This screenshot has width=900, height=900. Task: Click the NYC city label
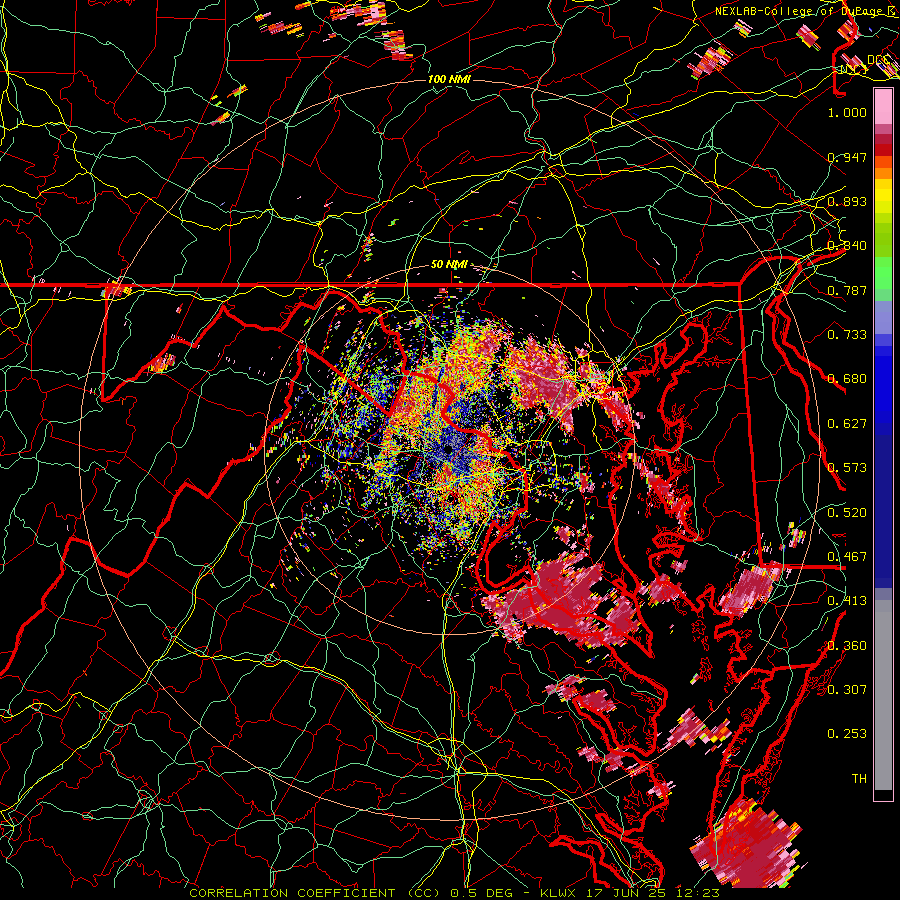click(854, 69)
